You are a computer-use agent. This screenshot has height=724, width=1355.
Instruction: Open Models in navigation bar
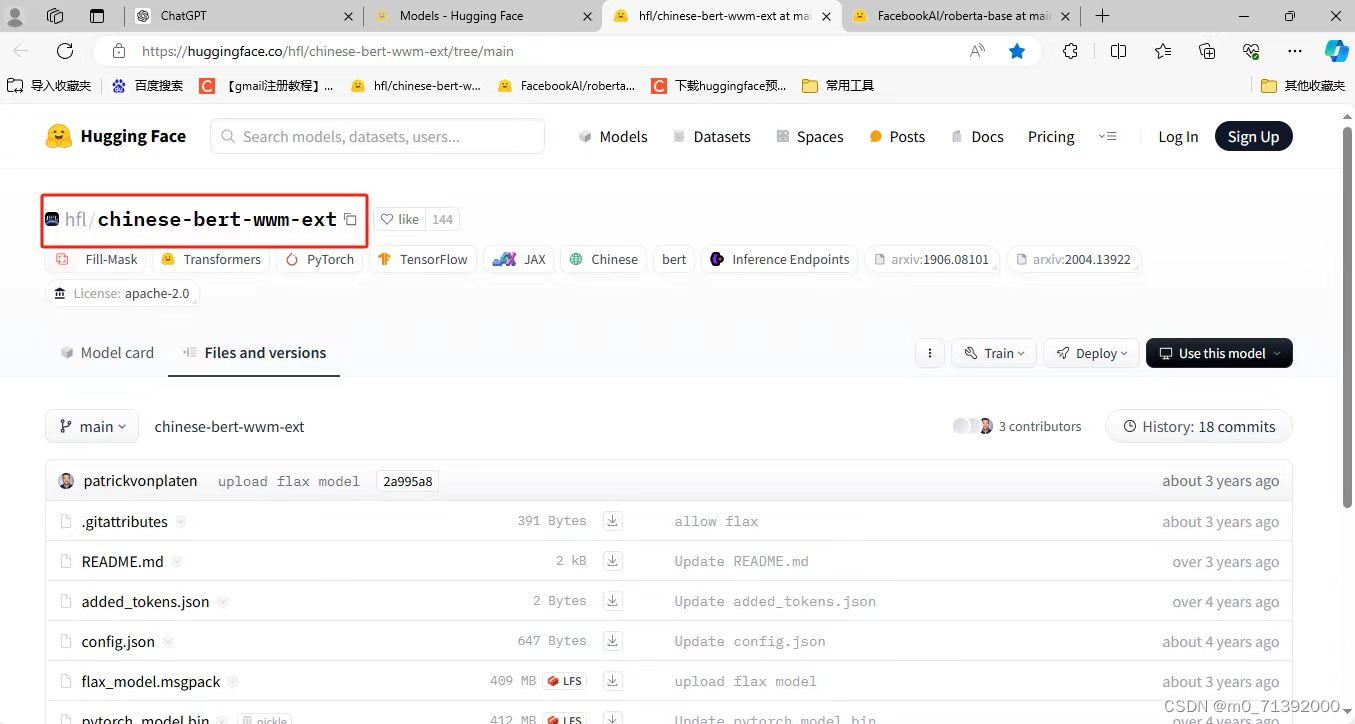pos(612,137)
